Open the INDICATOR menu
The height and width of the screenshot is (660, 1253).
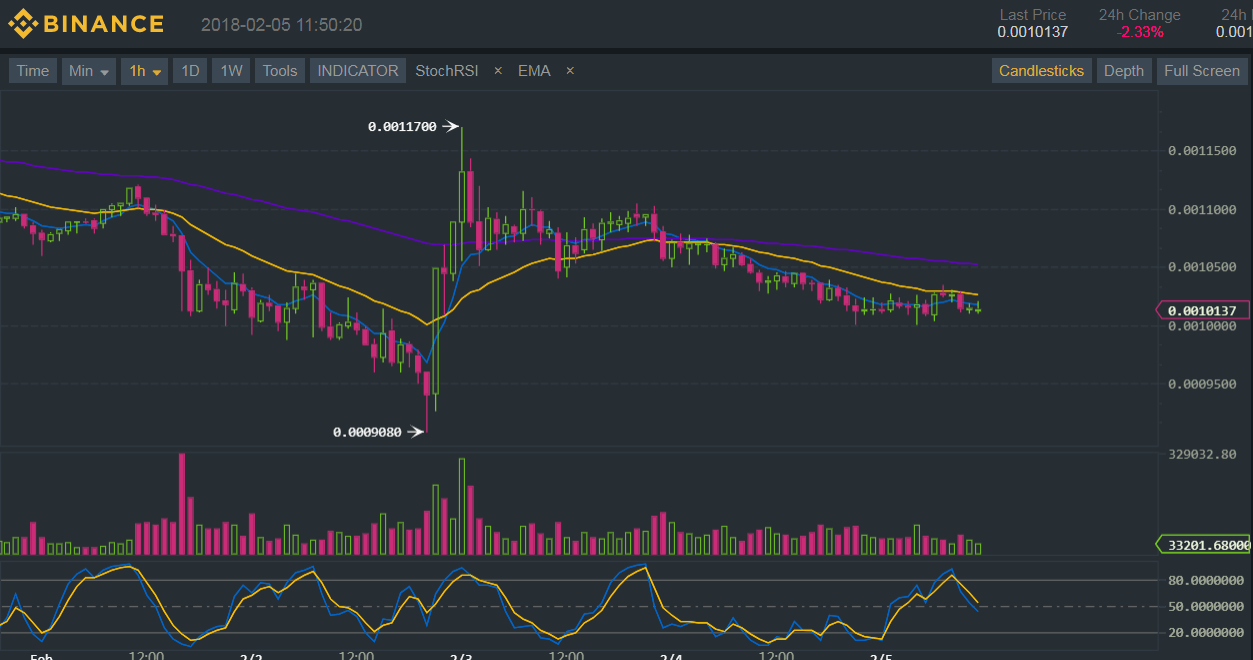coord(358,71)
